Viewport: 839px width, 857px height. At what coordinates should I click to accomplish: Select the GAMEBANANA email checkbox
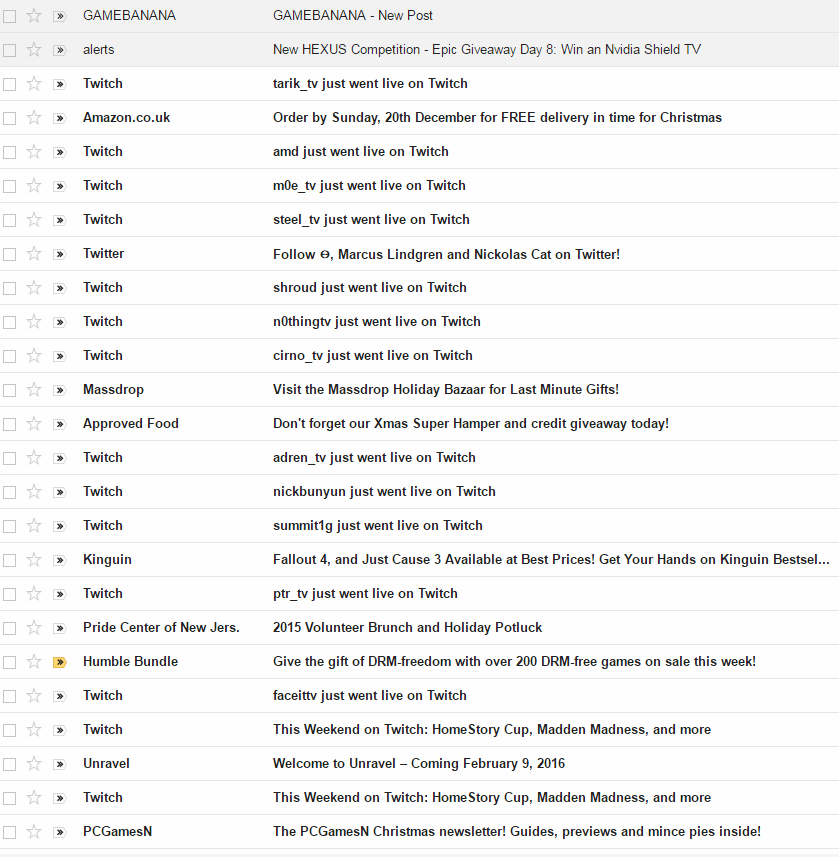coord(9,16)
